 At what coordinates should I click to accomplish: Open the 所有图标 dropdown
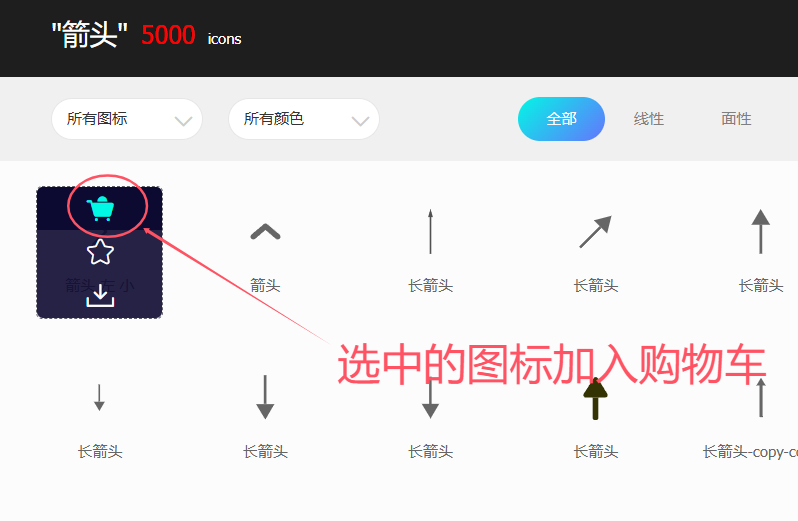tap(127, 119)
